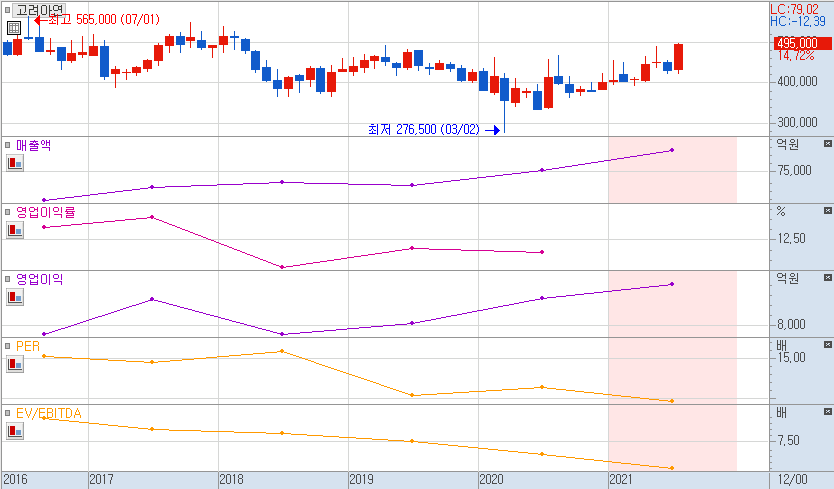Viewport: 834px width, 489px height.
Task: Click the chart settings icon in 매출액 panel
Action: coord(15,163)
